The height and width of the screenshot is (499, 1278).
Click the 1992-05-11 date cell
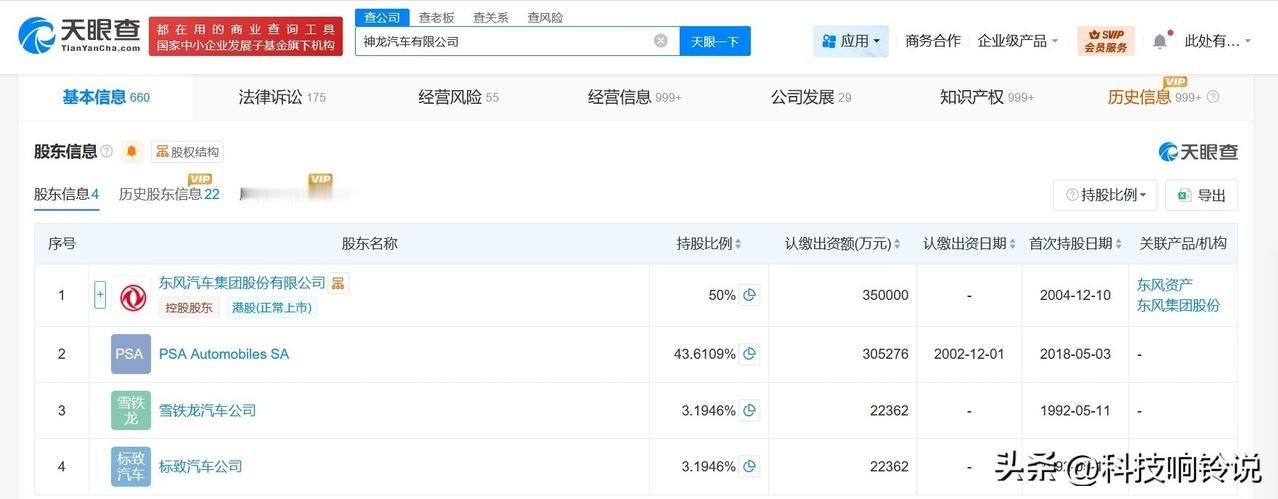pyautogui.click(x=1075, y=410)
